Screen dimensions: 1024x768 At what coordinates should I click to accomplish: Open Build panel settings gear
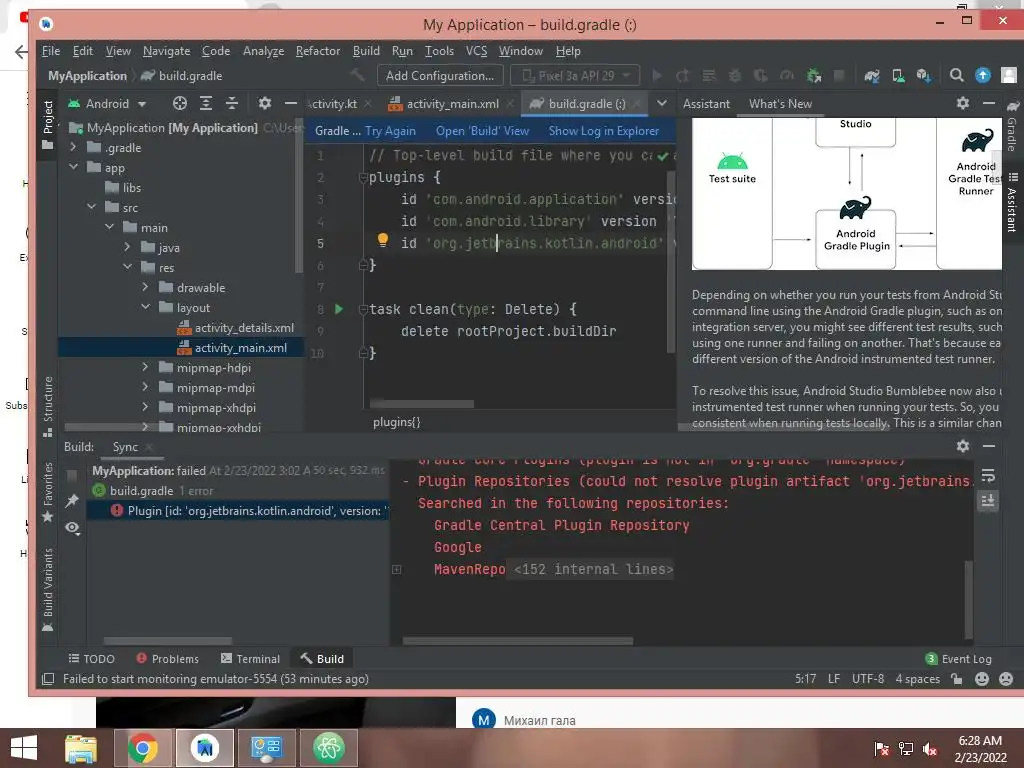tap(963, 446)
